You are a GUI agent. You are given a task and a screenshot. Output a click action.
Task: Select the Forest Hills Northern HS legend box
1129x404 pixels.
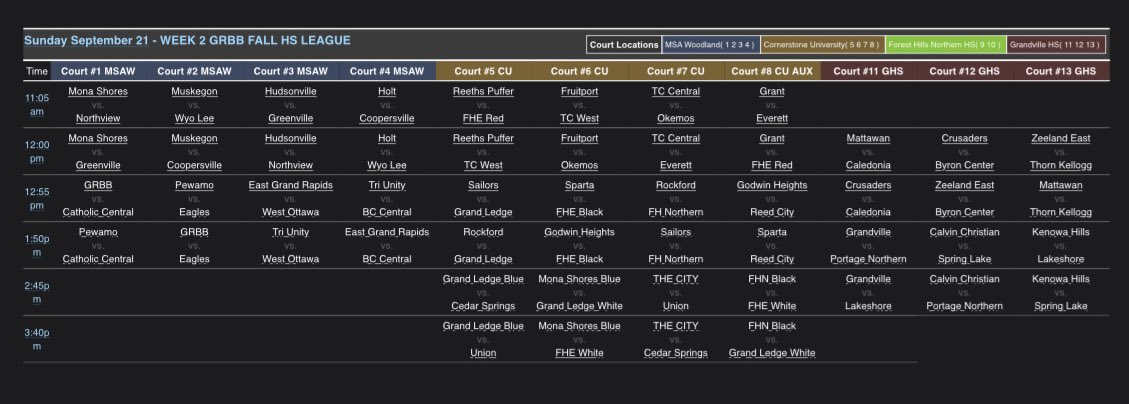coord(945,45)
